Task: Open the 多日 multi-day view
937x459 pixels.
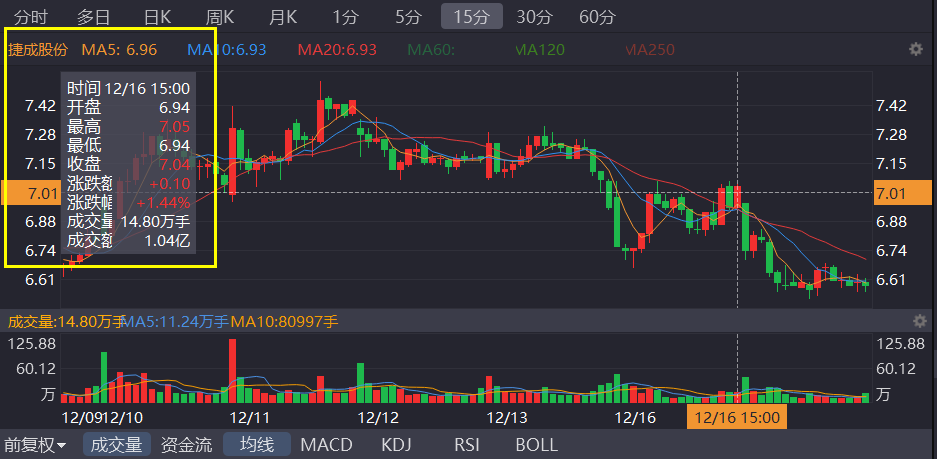Action: (x=94, y=17)
